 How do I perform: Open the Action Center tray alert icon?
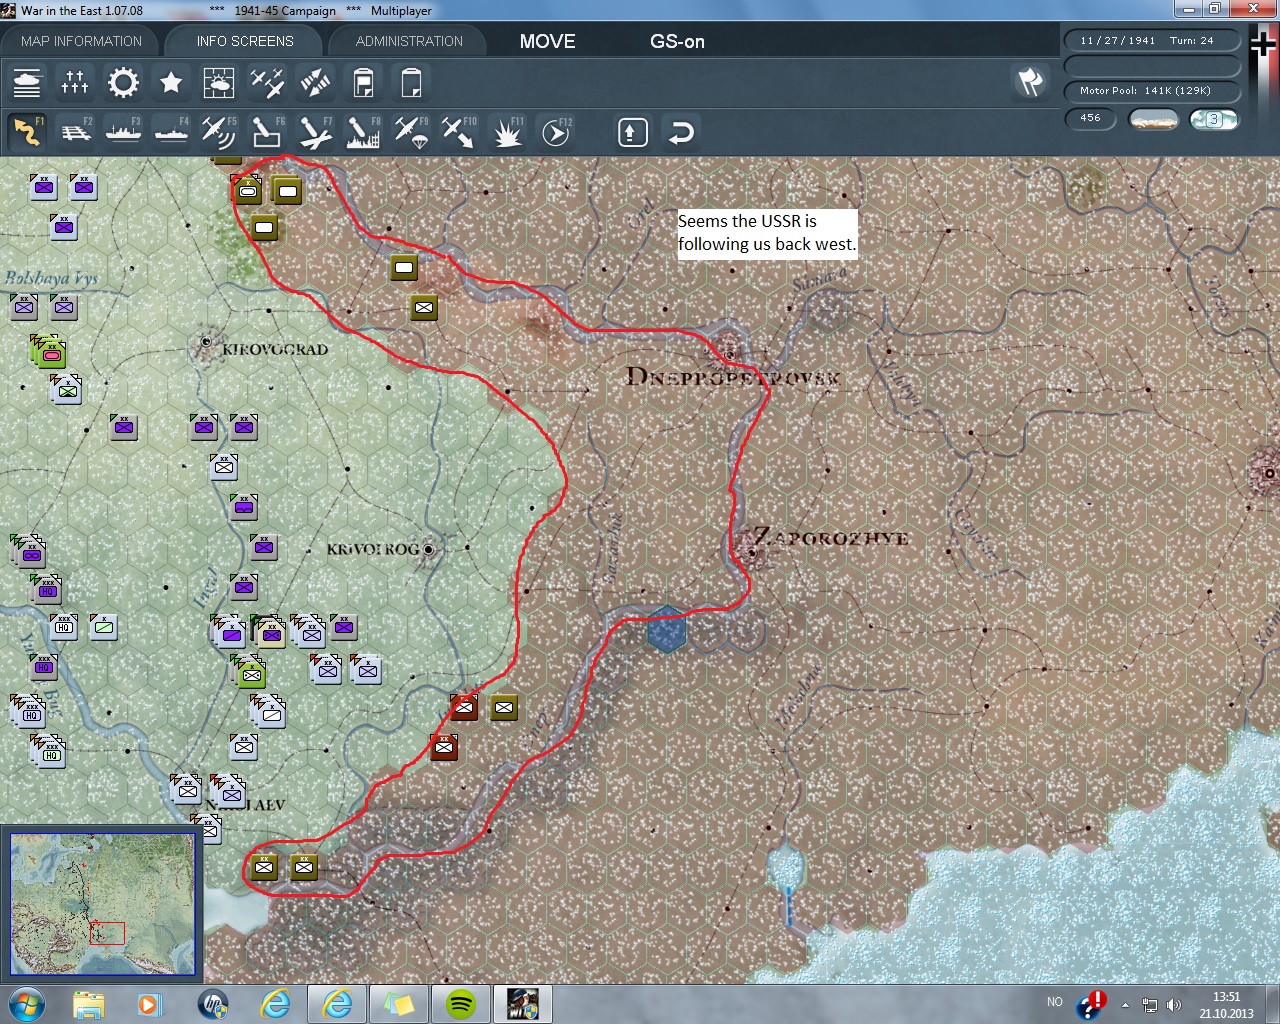click(x=1091, y=1004)
